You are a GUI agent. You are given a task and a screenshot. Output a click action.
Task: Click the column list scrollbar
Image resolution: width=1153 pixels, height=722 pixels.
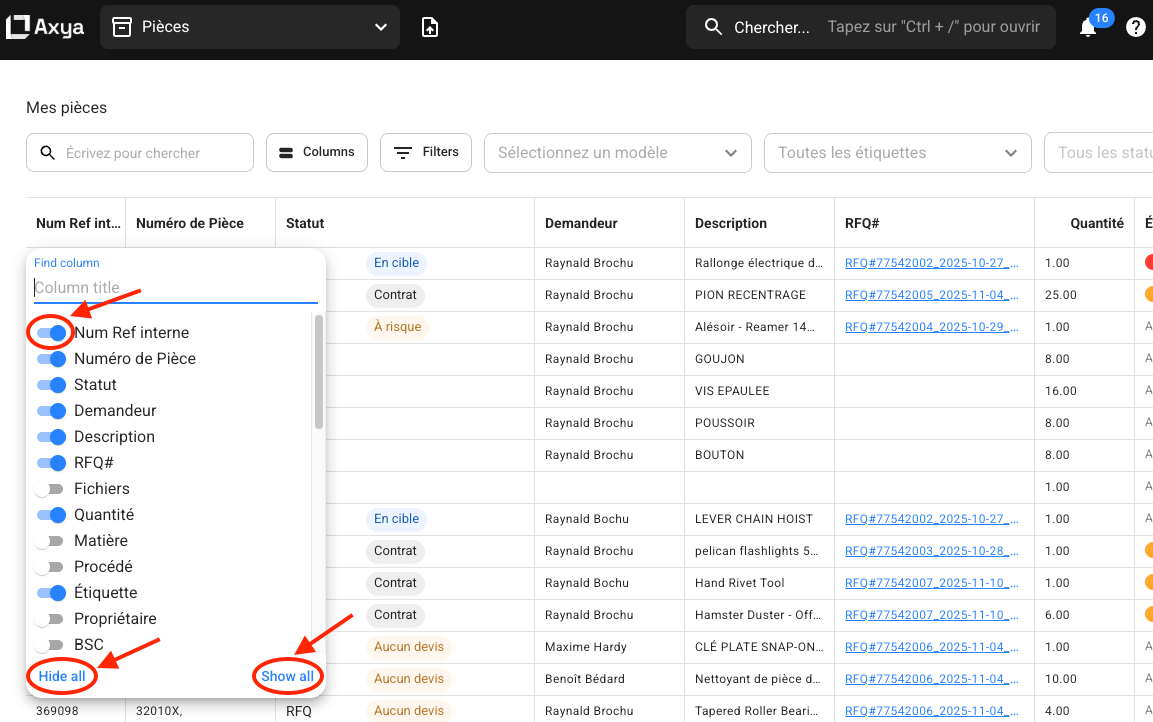coord(319,372)
